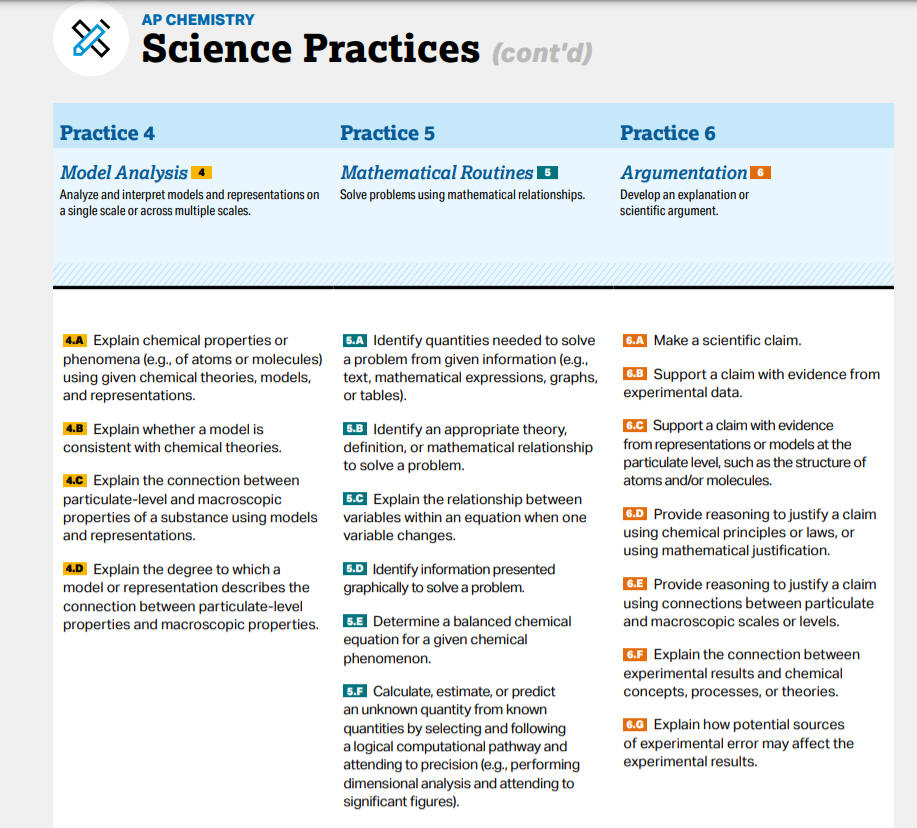The image size is (917, 828).
Task: Click the Model Analysis title
Action: click(x=123, y=173)
